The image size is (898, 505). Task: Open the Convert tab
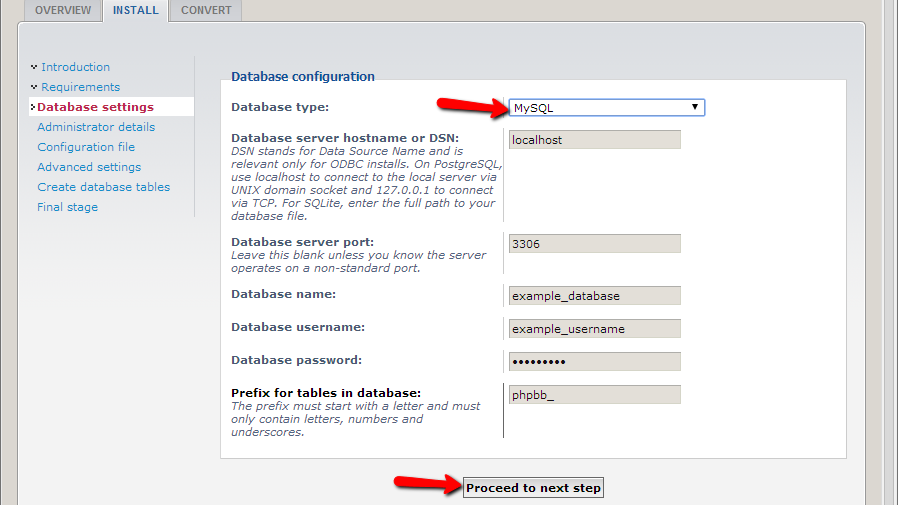click(x=206, y=11)
